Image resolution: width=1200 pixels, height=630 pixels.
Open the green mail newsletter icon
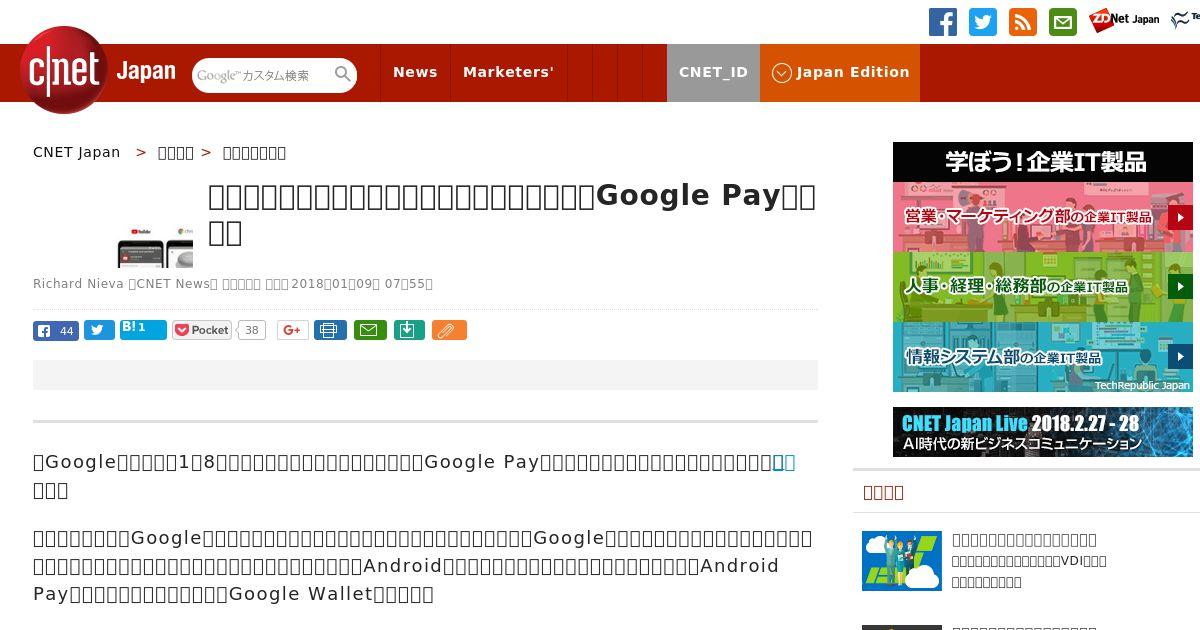(1063, 22)
